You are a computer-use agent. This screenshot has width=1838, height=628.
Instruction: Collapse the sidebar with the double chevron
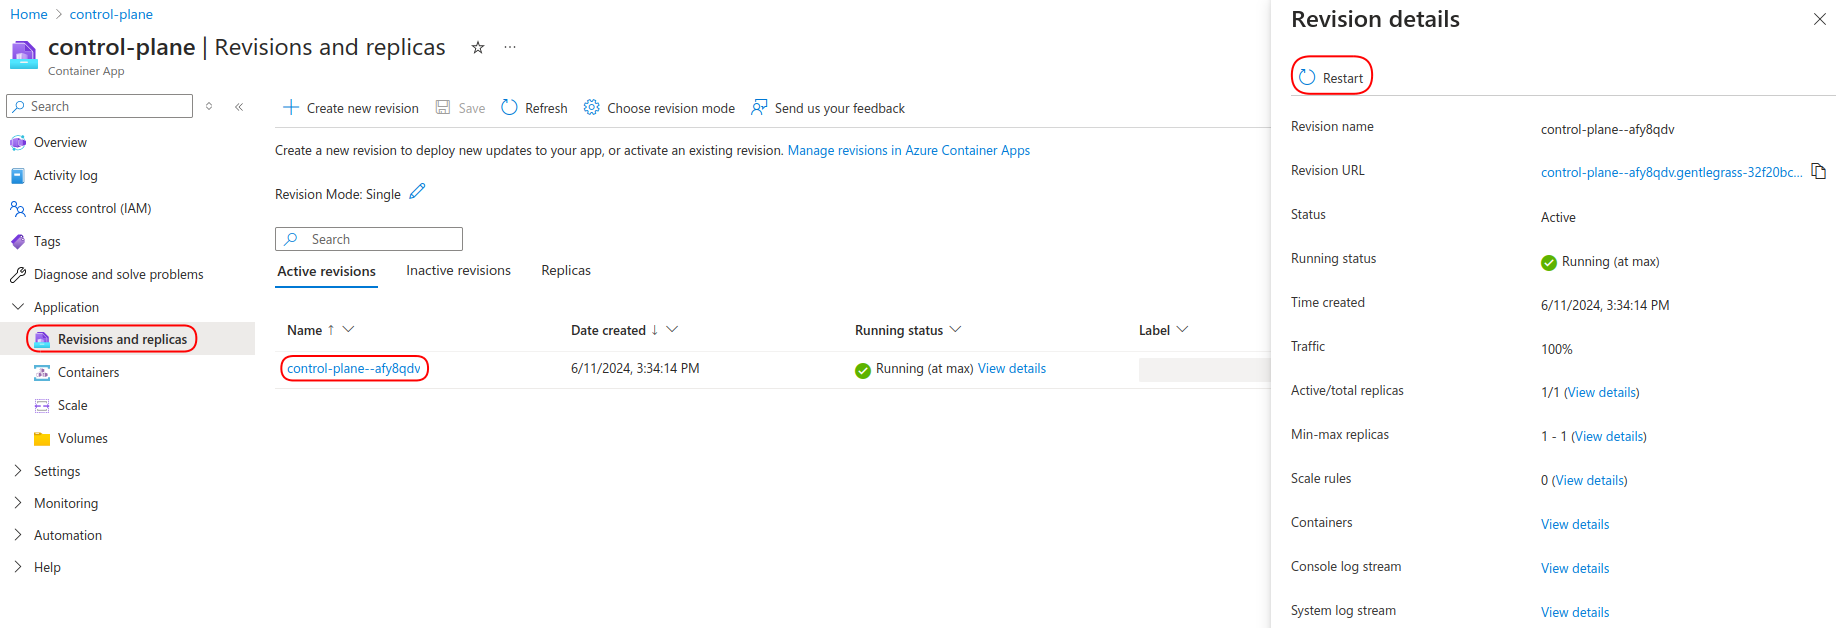click(239, 106)
